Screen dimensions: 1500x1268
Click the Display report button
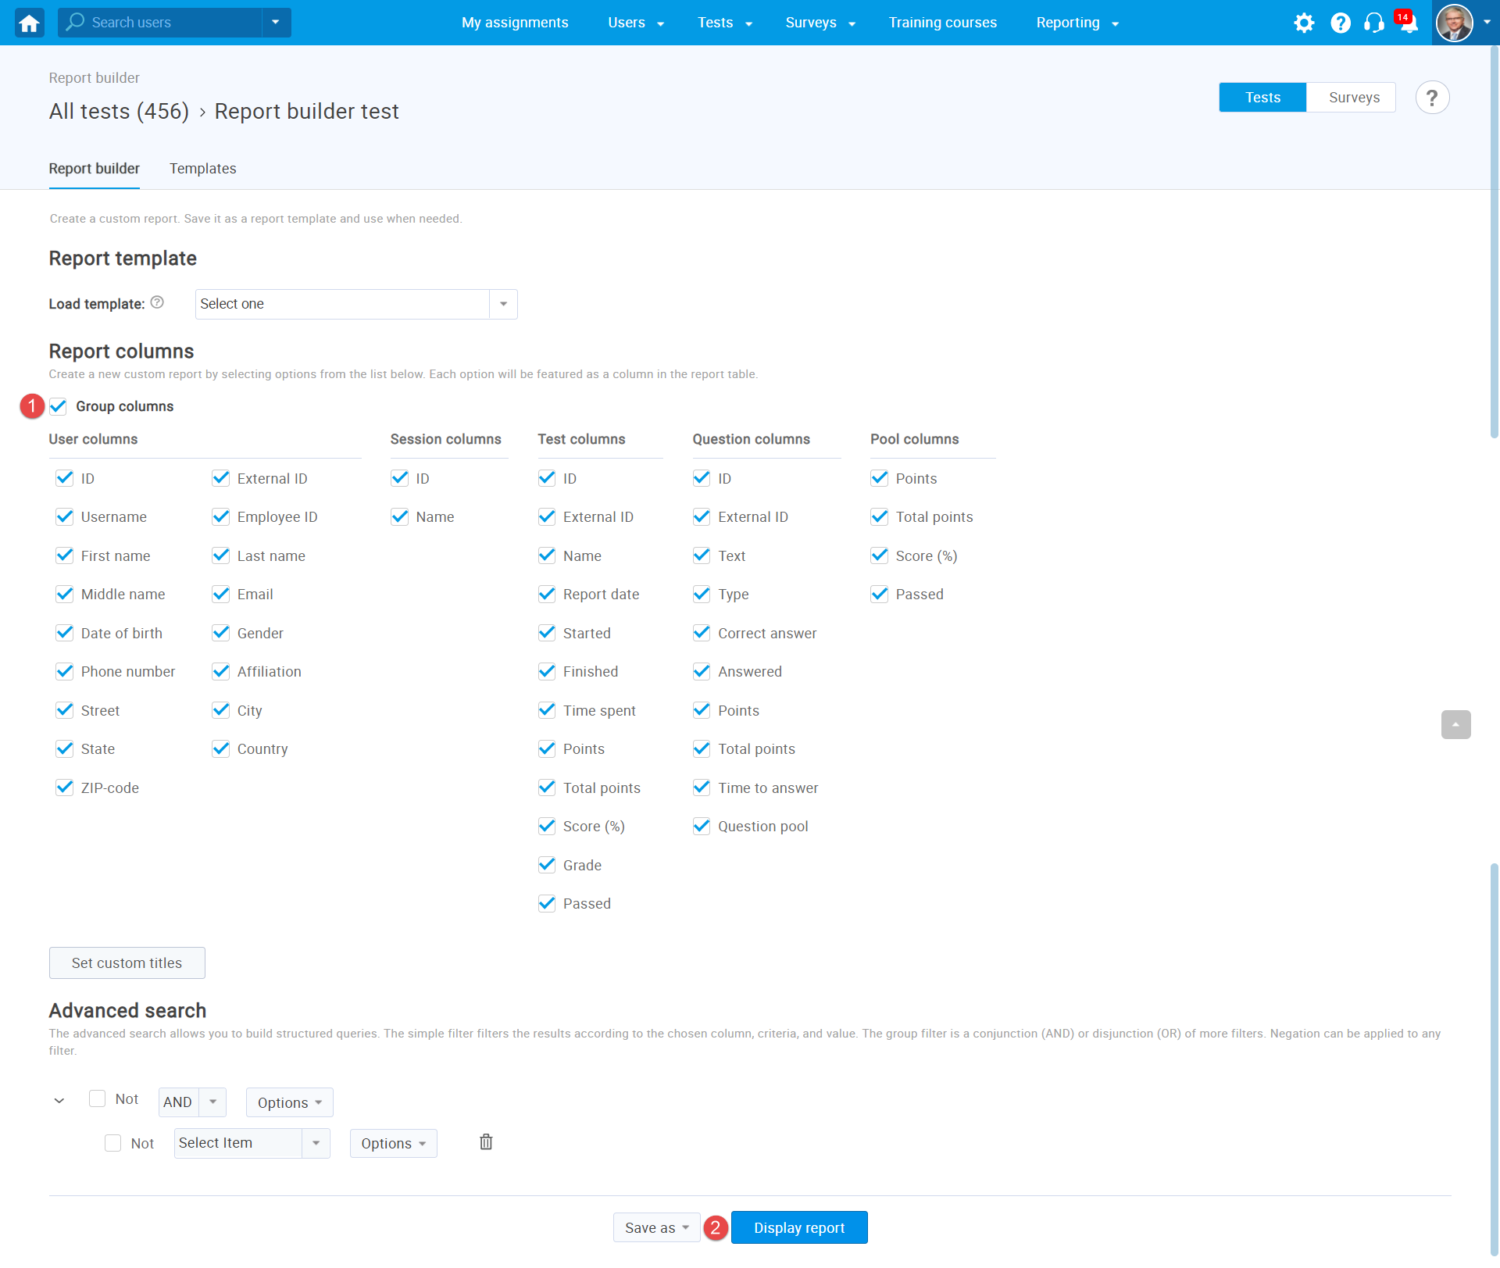tap(799, 1227)
